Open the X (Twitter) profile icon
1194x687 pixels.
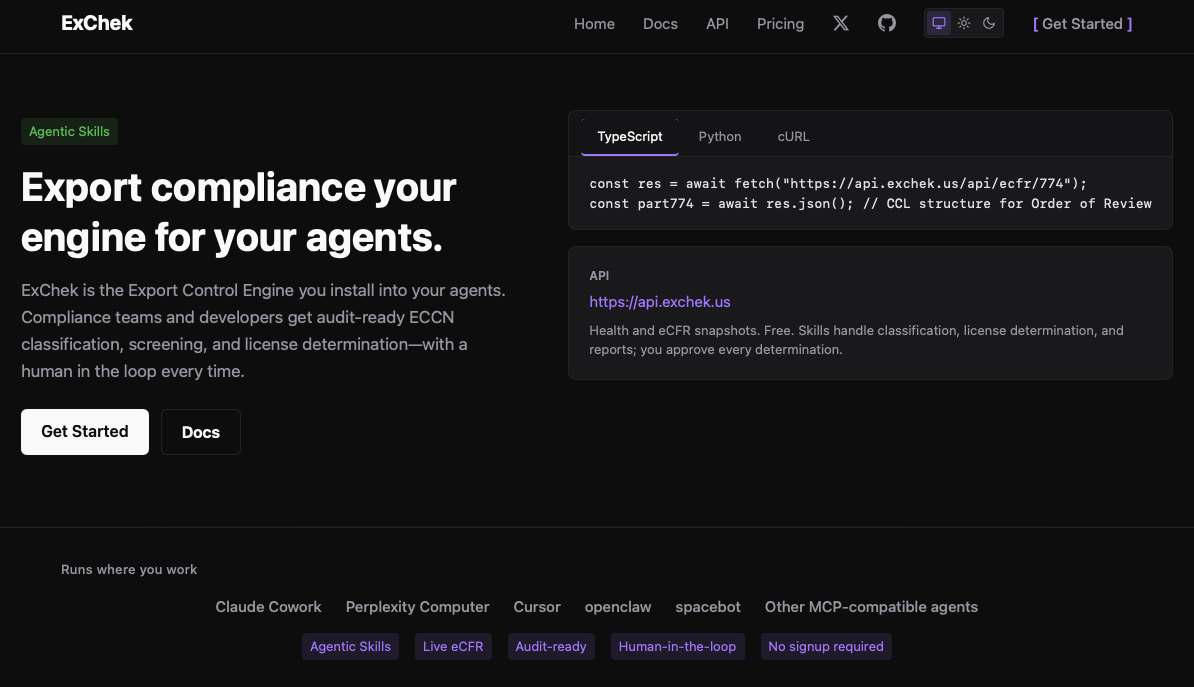(x=841, y=24)
